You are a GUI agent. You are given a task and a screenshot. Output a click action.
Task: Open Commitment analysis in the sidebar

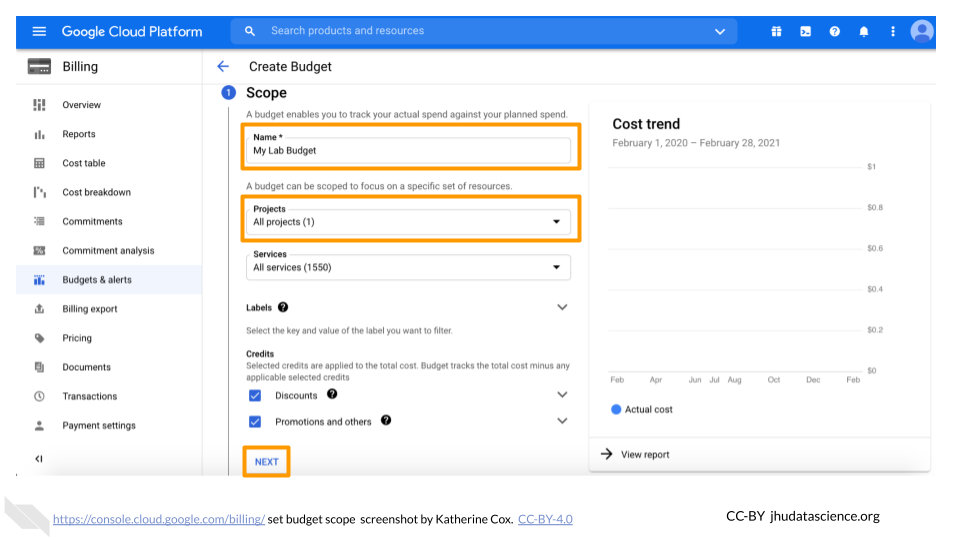[x=109, y=250]
